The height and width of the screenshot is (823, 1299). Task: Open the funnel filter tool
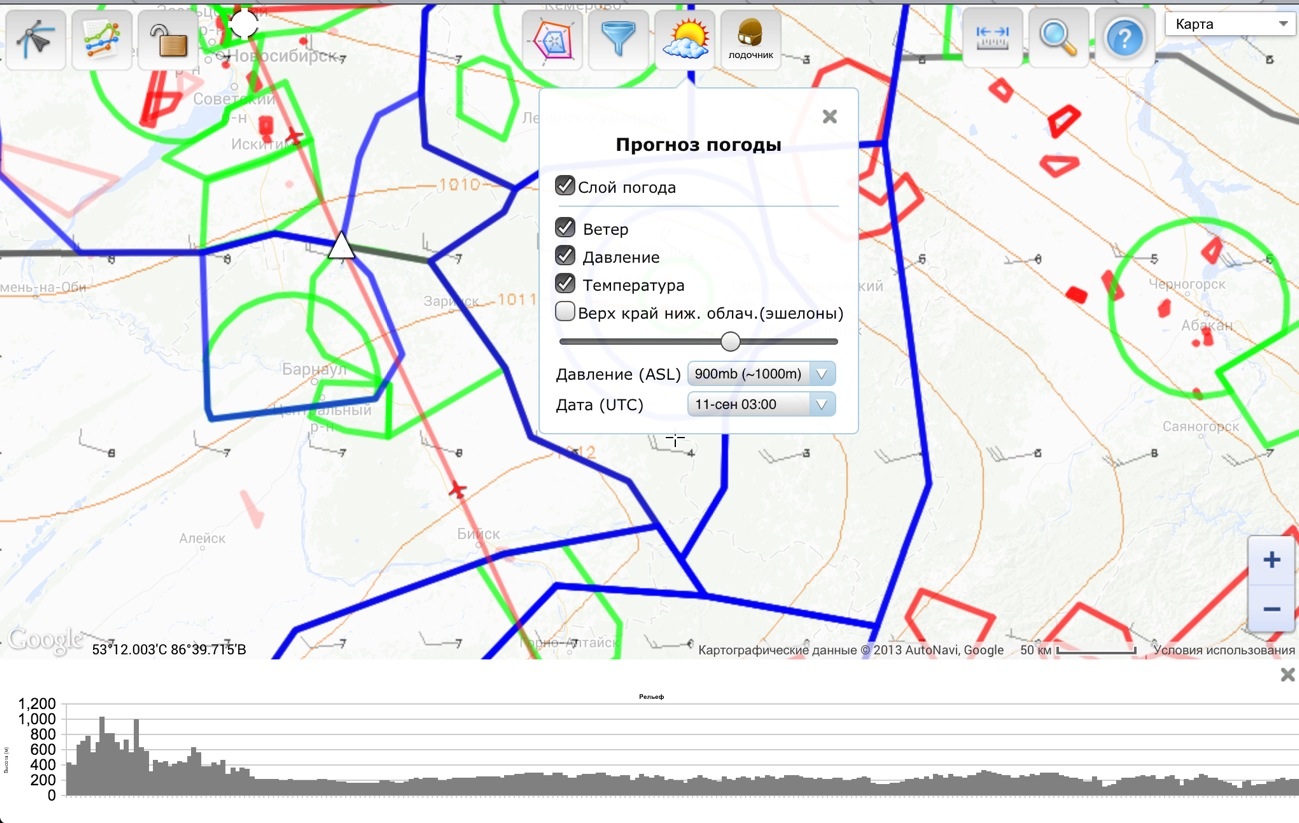(x=618, y=40)
